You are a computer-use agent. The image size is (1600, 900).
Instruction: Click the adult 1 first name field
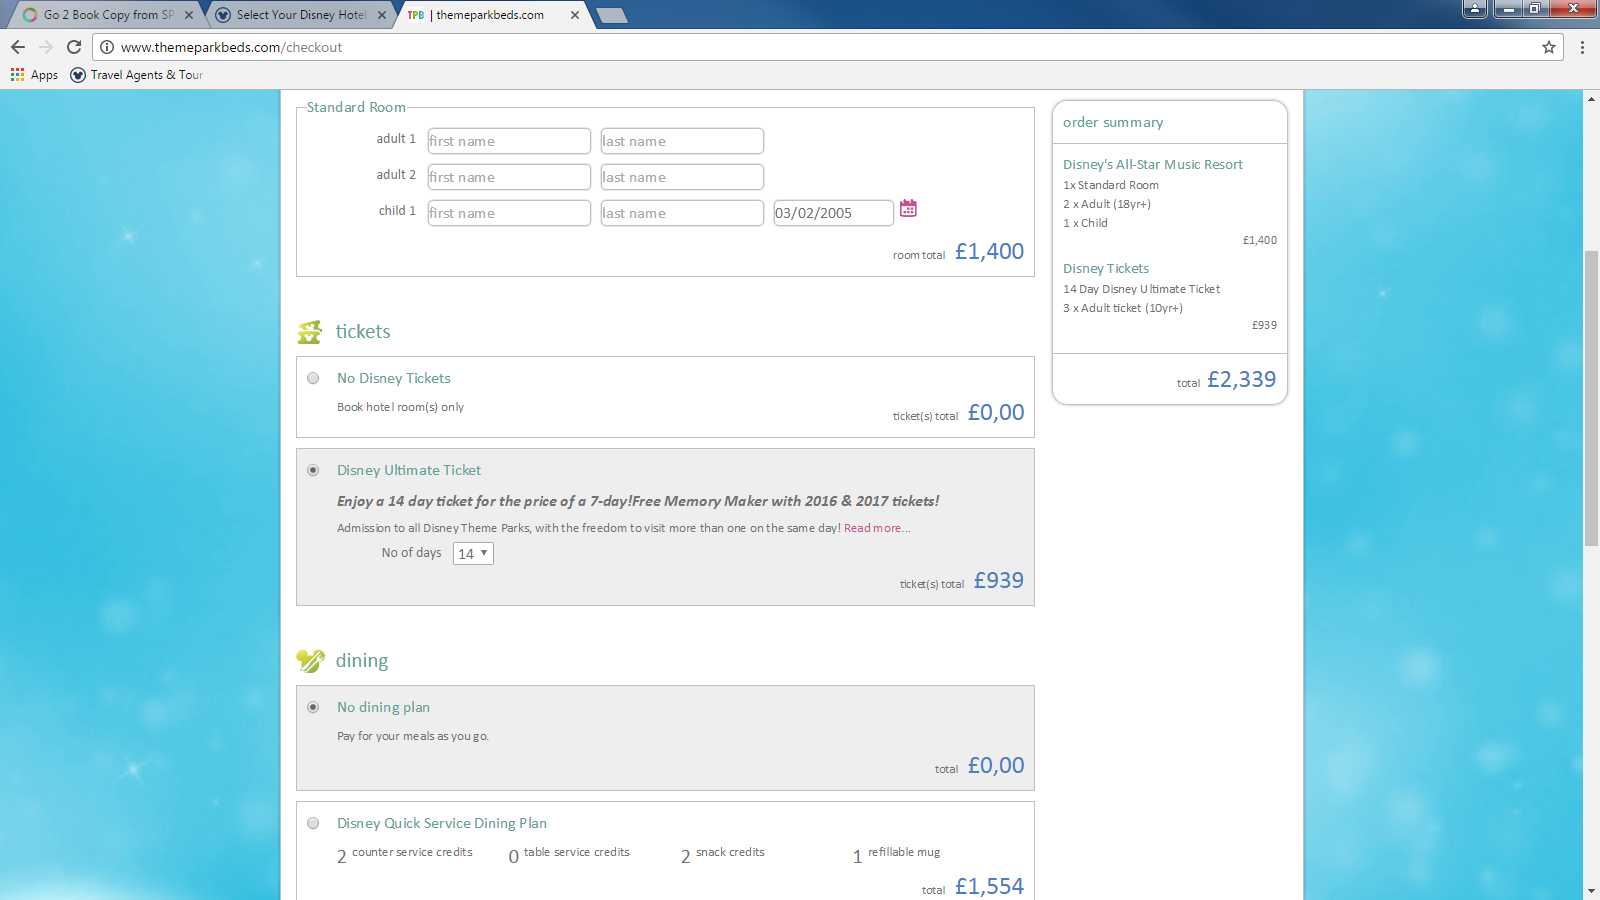509,141
